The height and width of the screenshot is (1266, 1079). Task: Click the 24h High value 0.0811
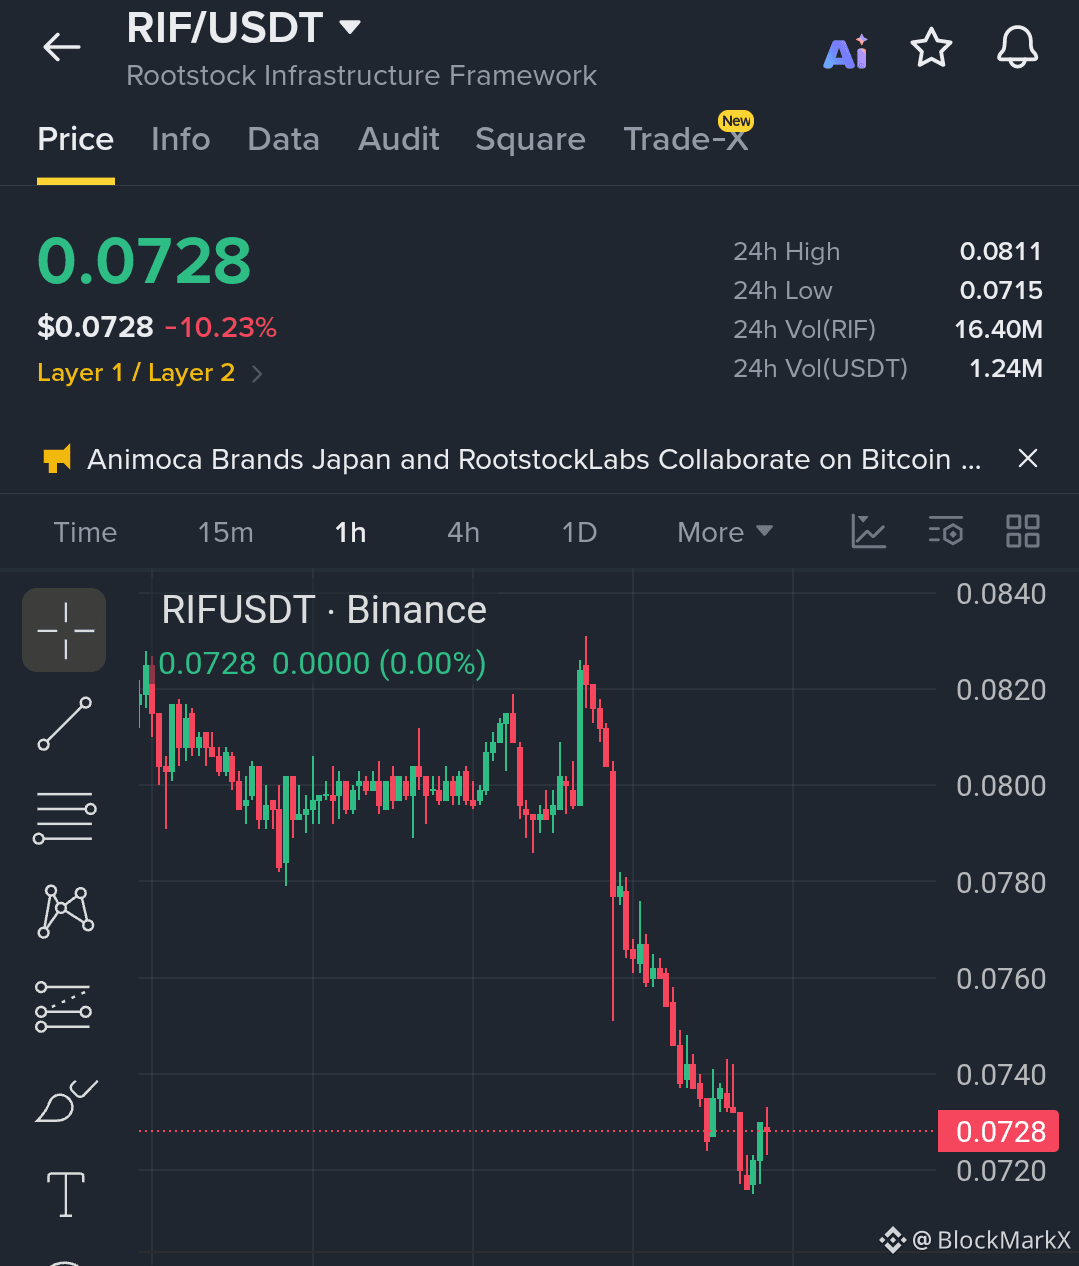click(x=1001, y=252)
